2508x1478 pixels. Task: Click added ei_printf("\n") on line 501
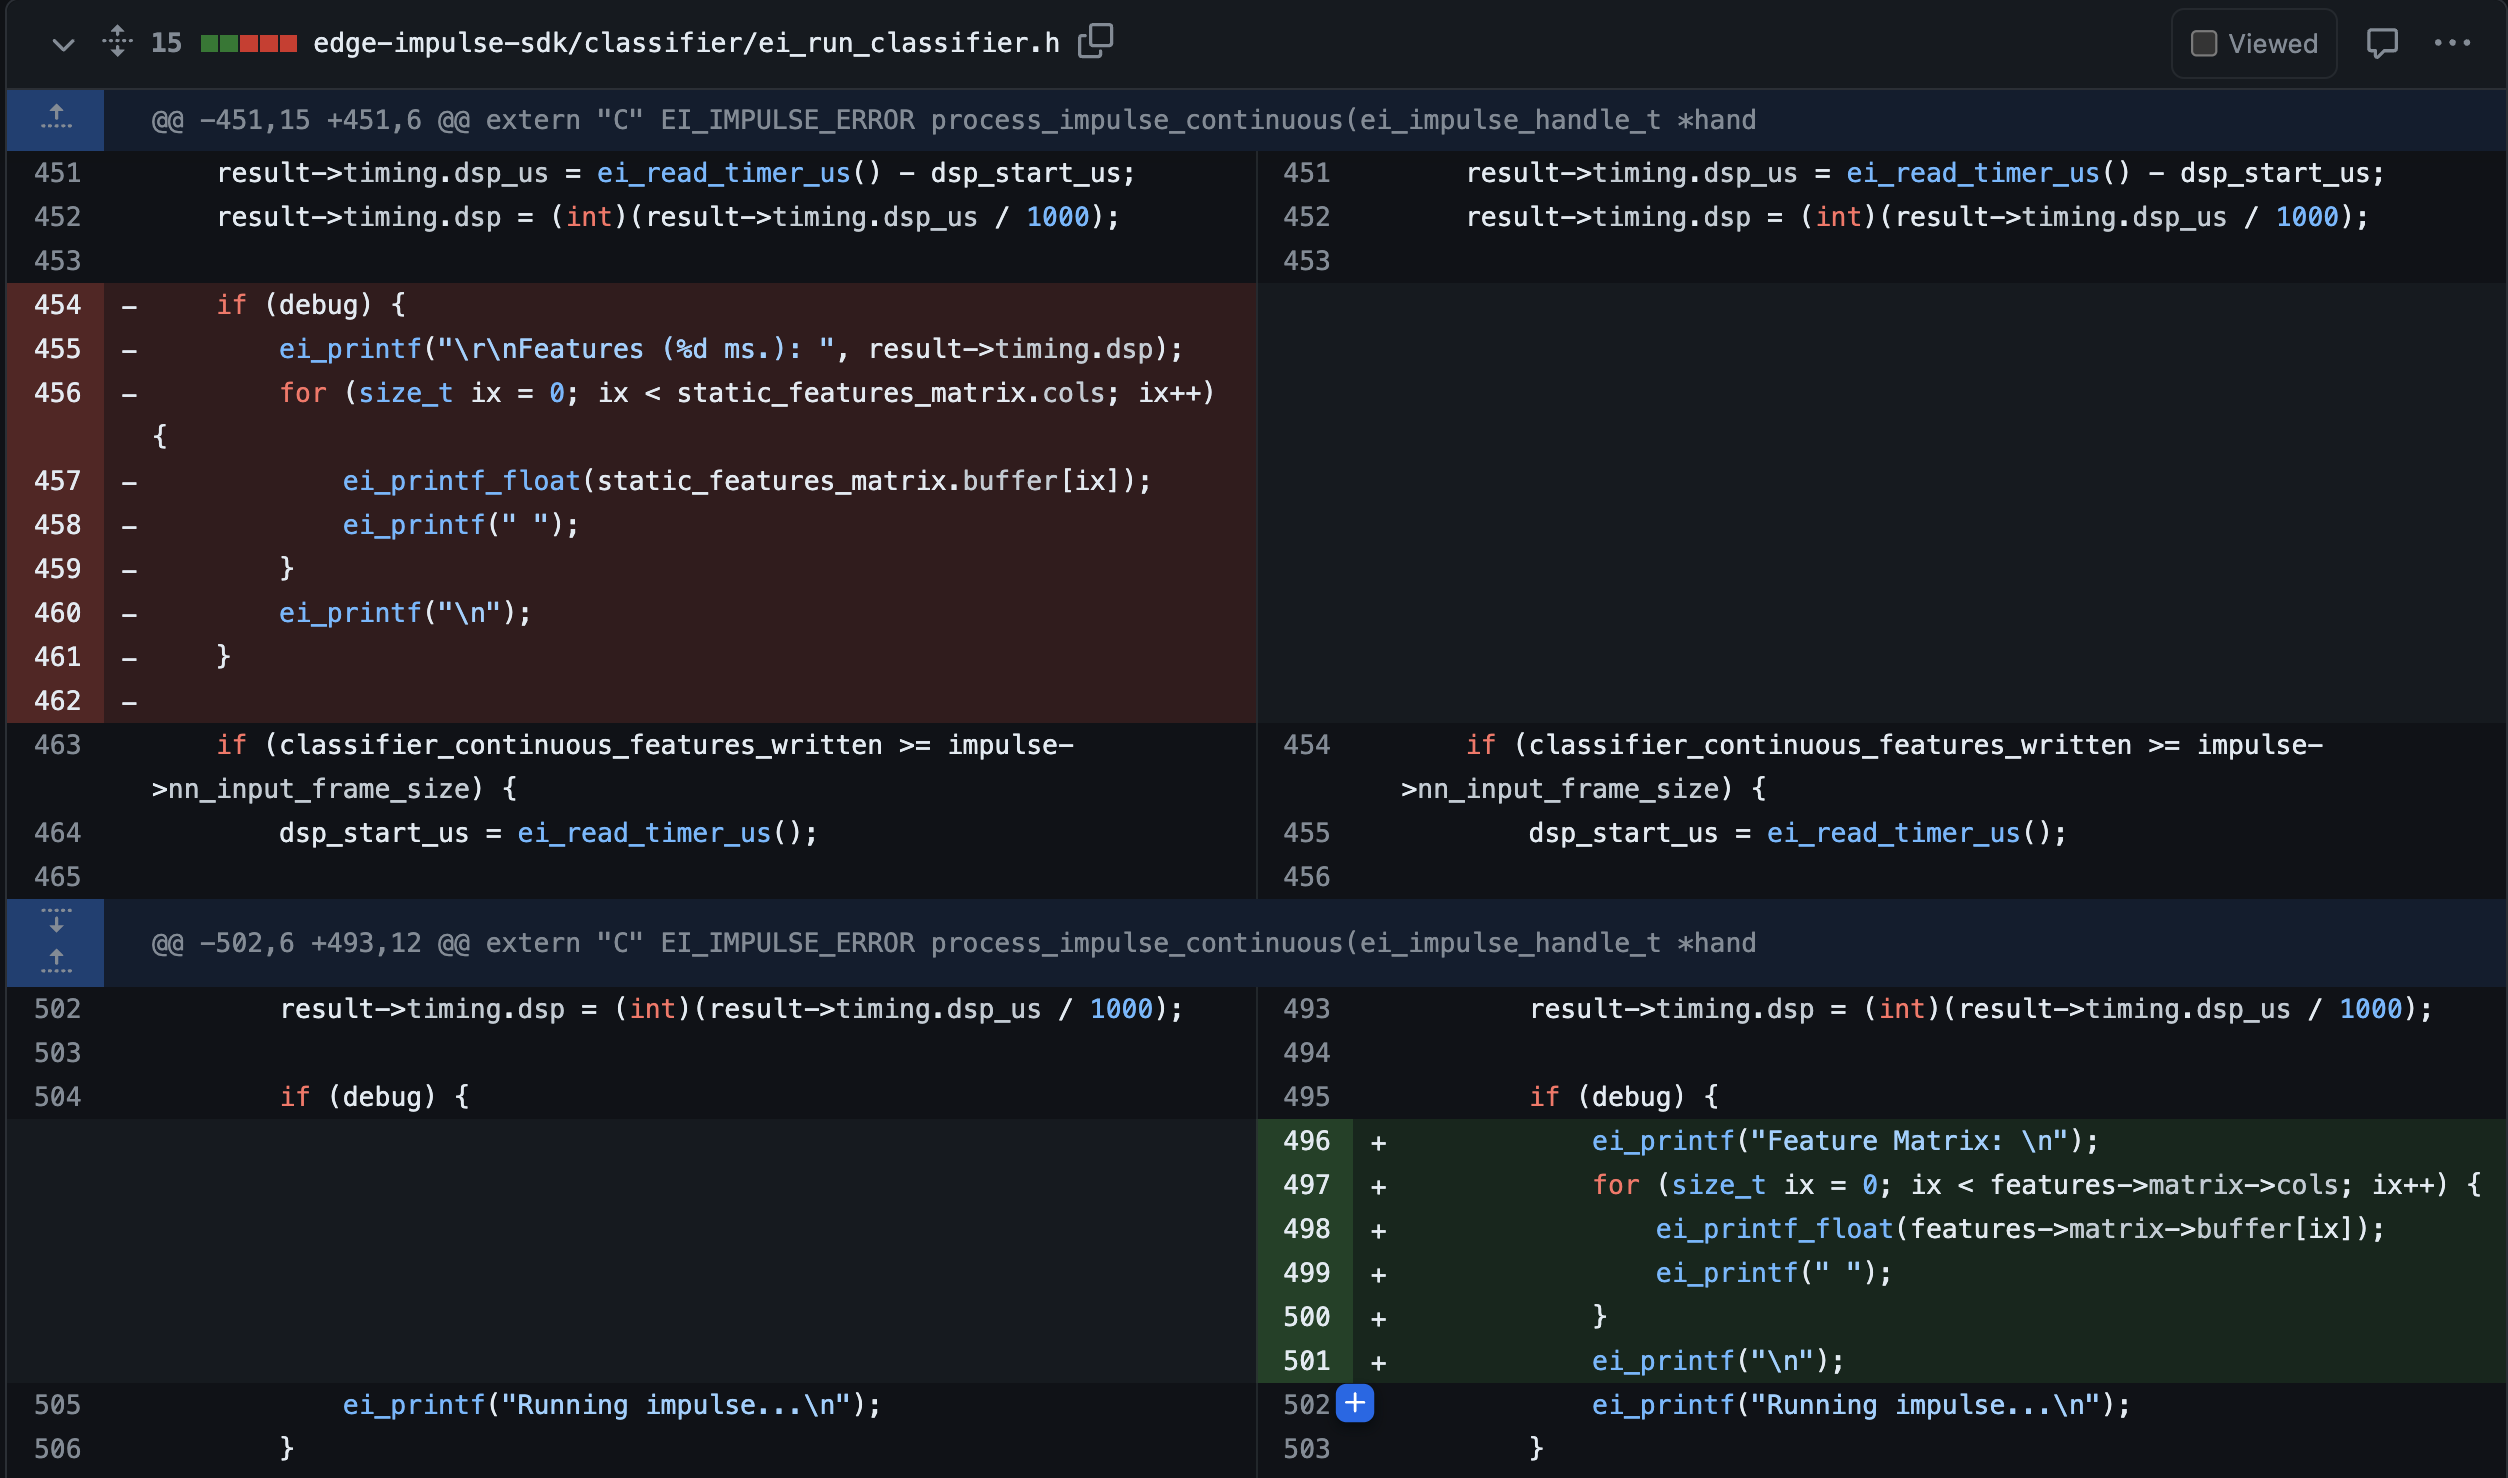[1718, 1361]
